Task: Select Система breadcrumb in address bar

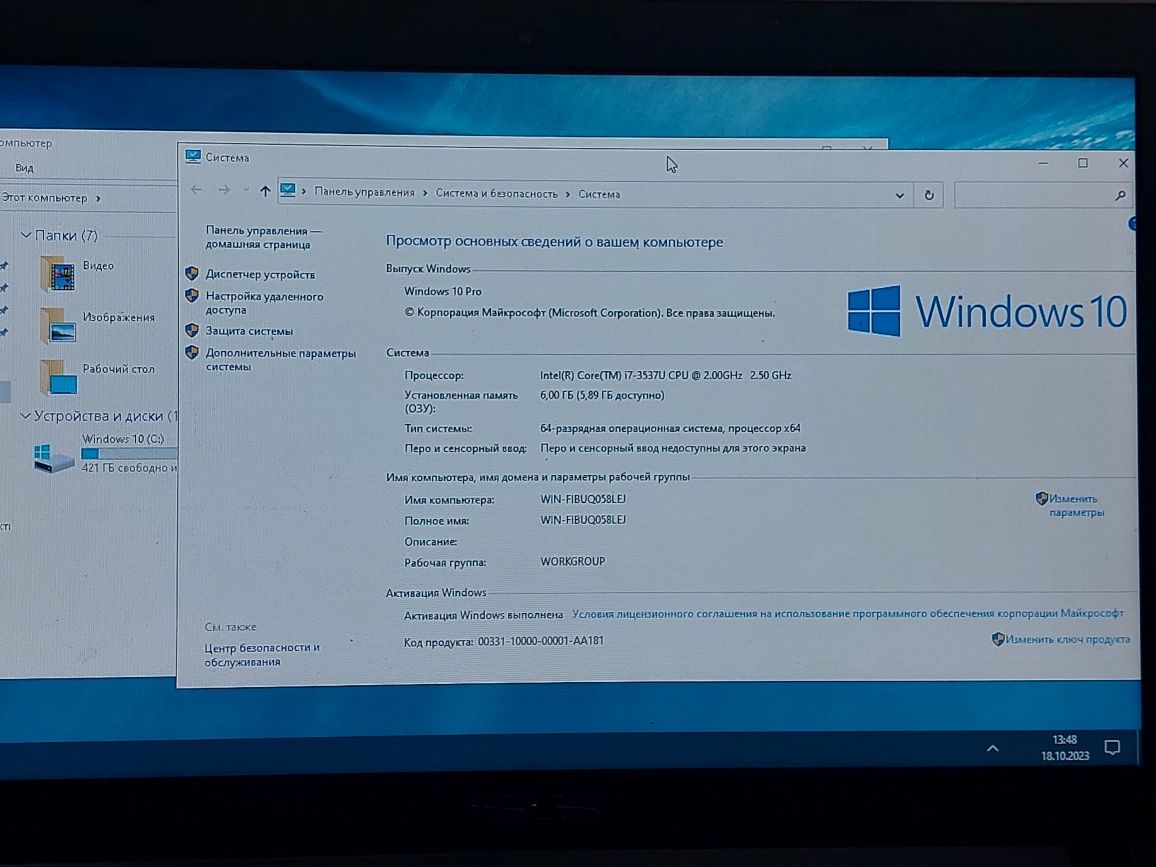Action: pyautogui.click(x=599, y=195)
